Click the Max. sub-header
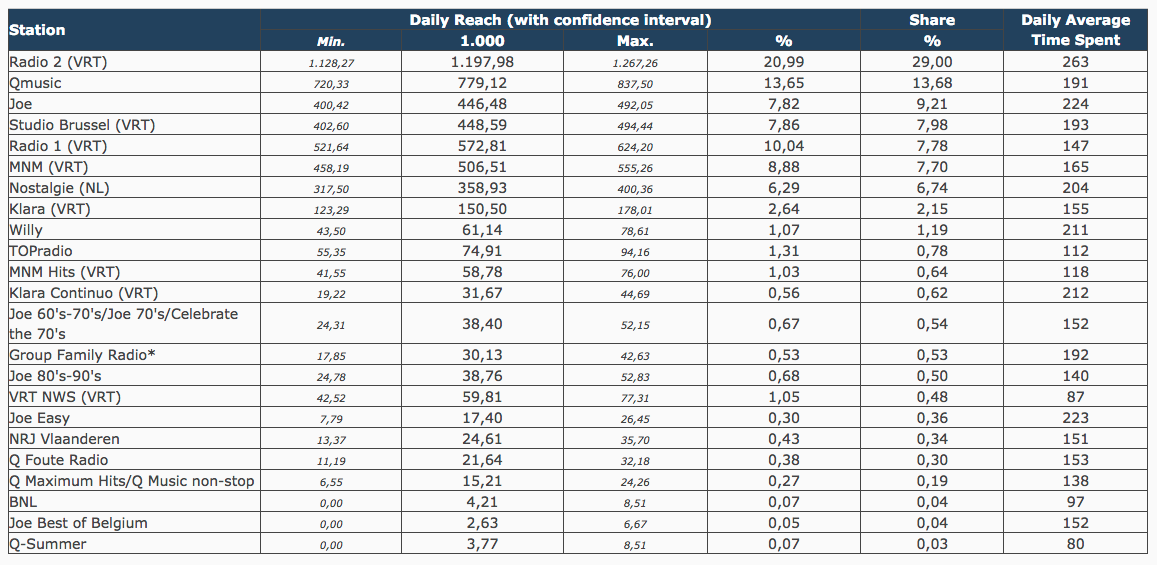The image size is (1157, 565). coord(635,41)
